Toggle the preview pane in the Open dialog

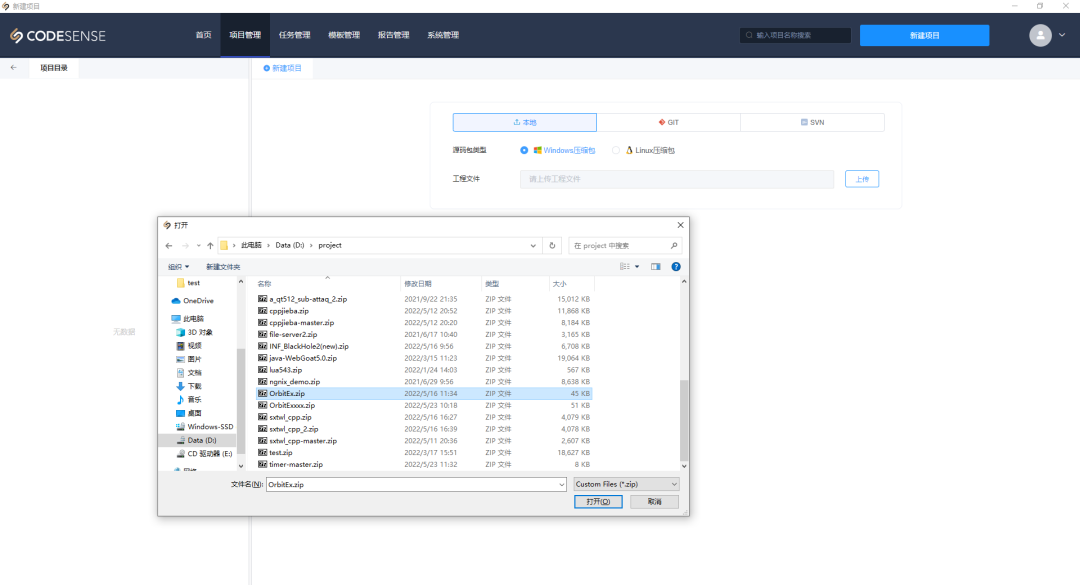(x=656, y=266)
